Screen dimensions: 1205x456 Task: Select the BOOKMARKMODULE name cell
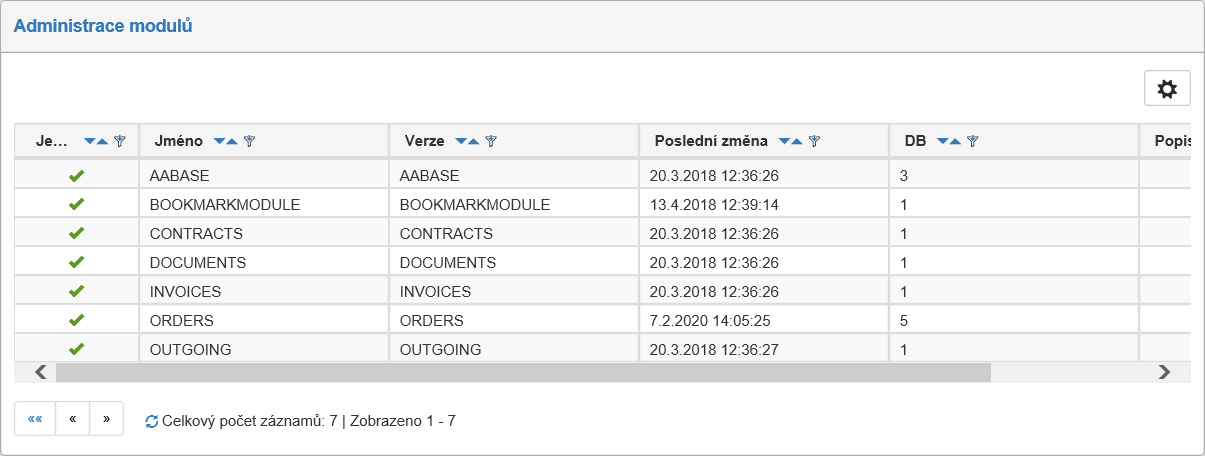[x=225, y=205]
